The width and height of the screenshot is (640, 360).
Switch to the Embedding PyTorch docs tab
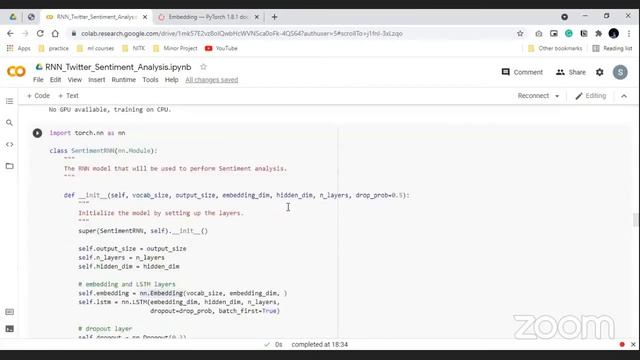tap(208, 17)
